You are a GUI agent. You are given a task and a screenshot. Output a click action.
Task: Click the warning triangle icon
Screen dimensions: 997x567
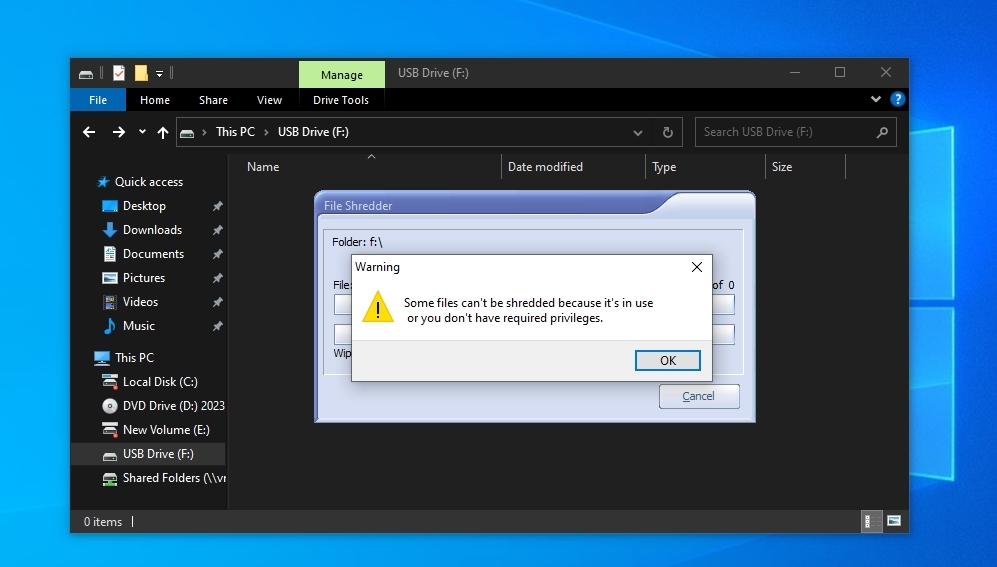point(378,306)
